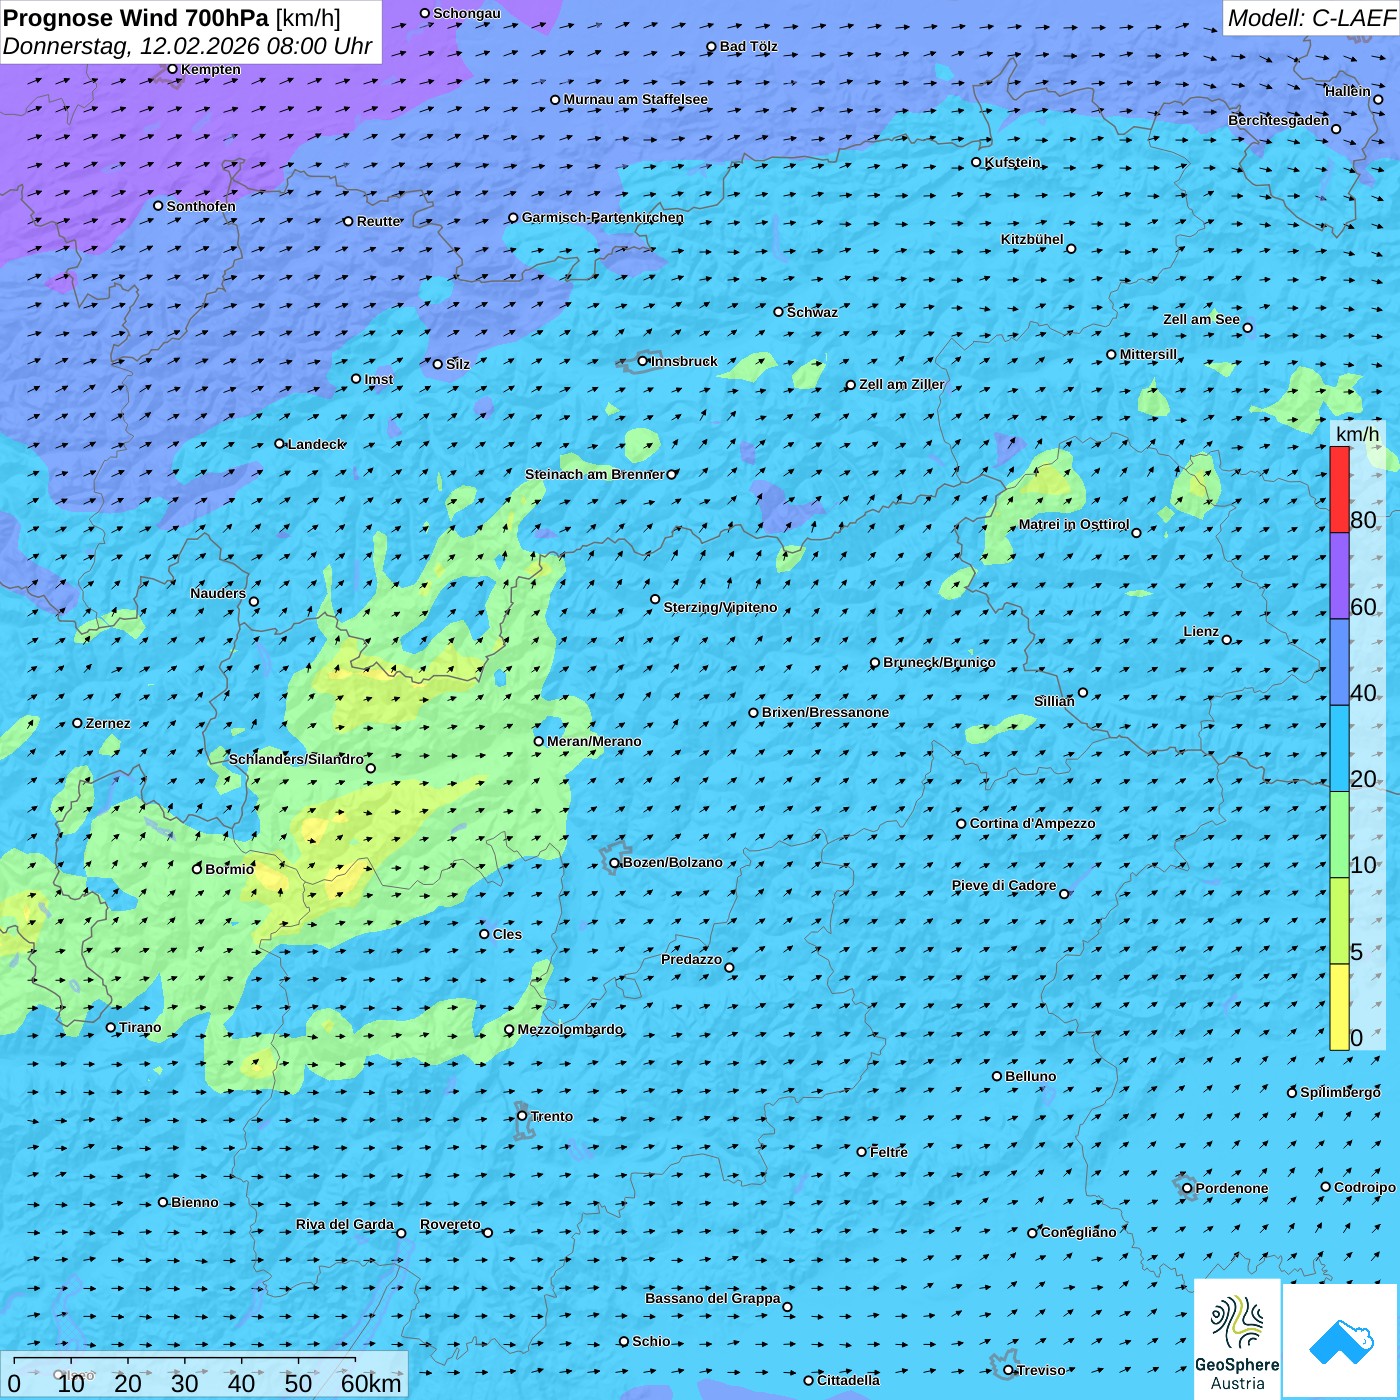Click the 'Mittersill' label
The width and height of the screenshot is (1400, 1400).
click(1149, 354)
